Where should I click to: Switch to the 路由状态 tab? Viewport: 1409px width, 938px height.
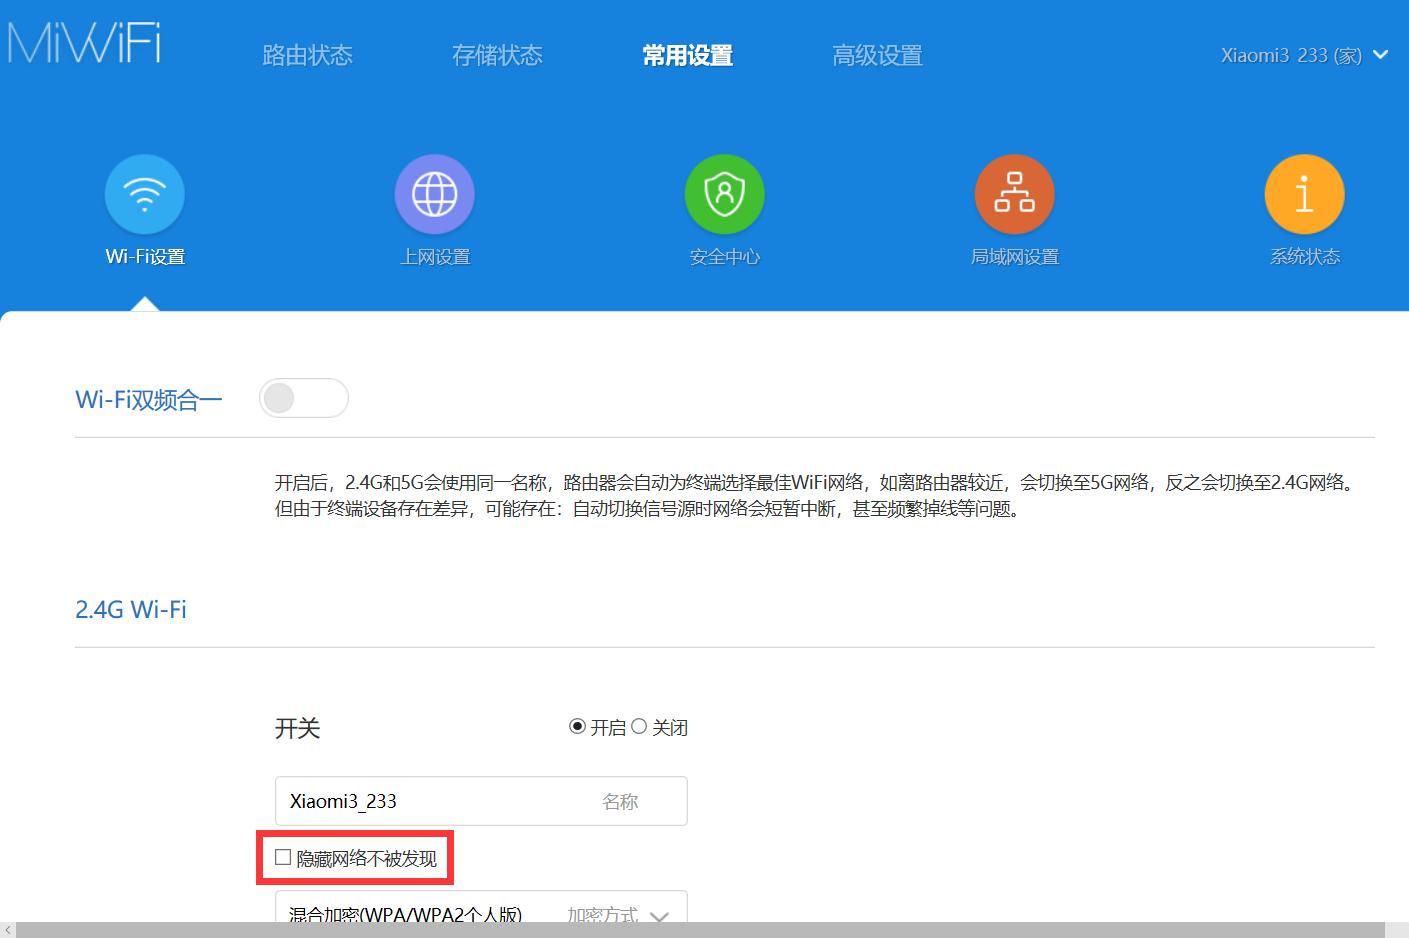pos(307,55)
